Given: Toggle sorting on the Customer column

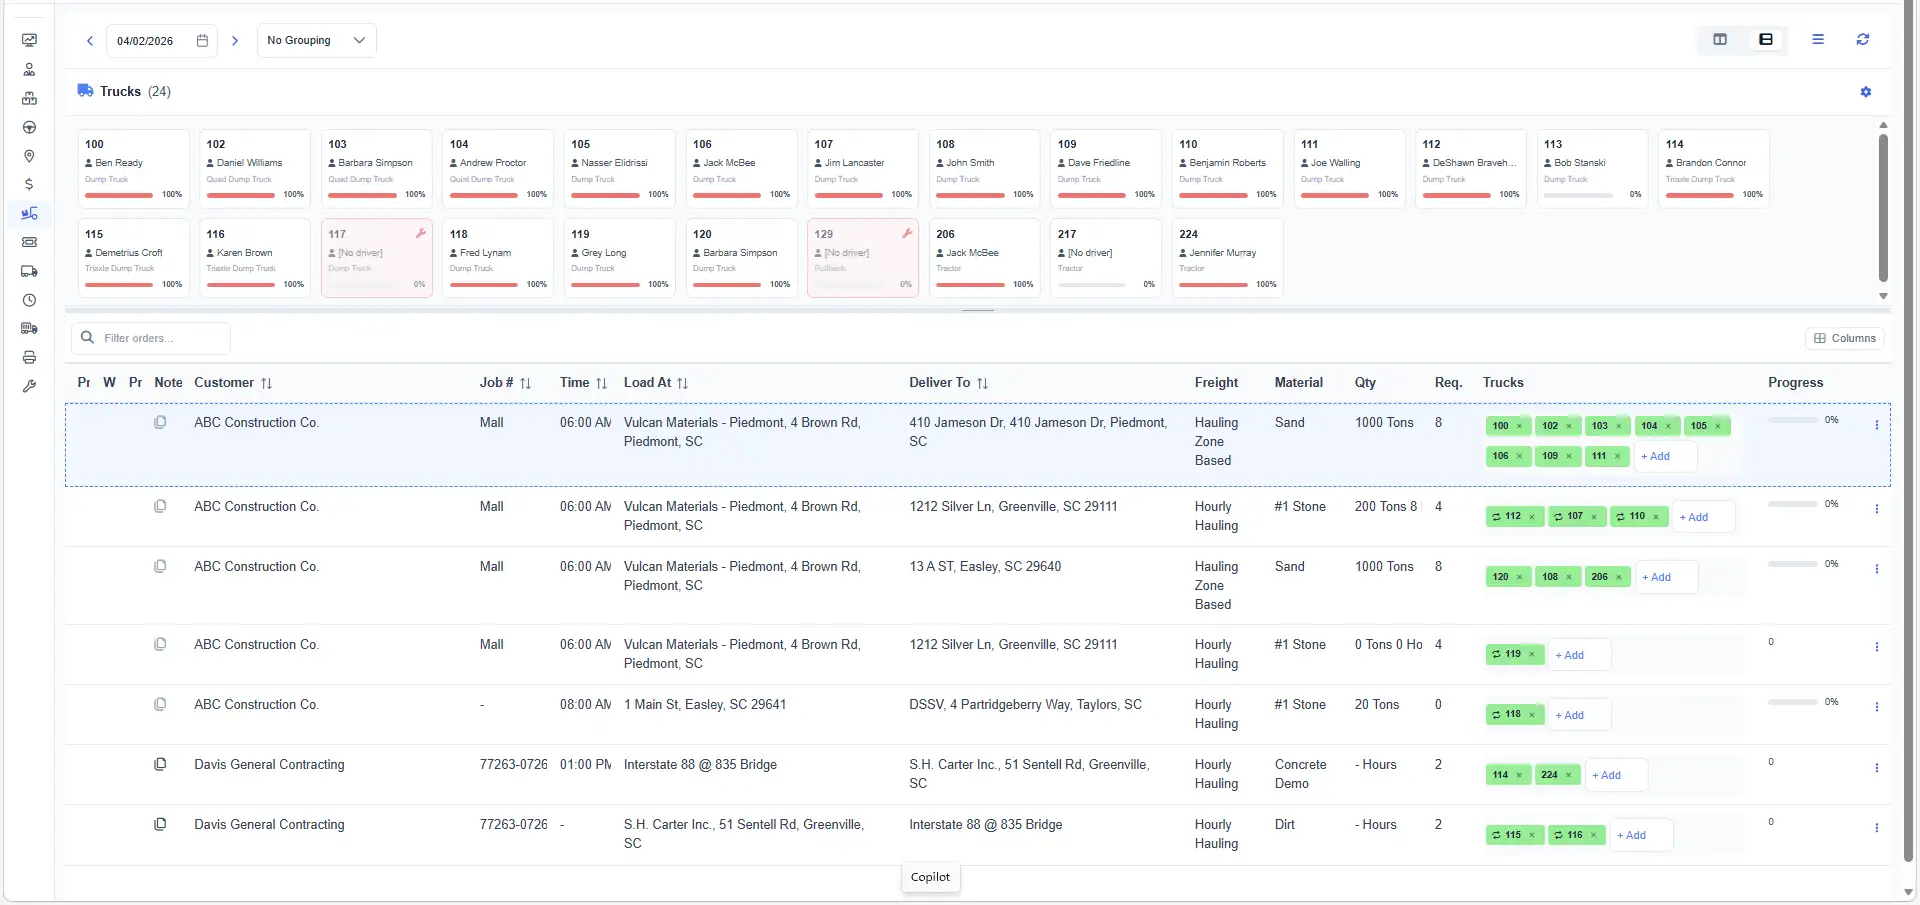Looking at the screenshot, I should (267, 383).
